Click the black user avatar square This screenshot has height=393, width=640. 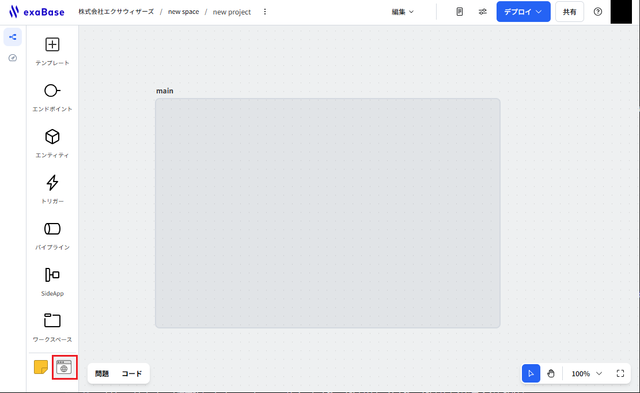[621, 12]
